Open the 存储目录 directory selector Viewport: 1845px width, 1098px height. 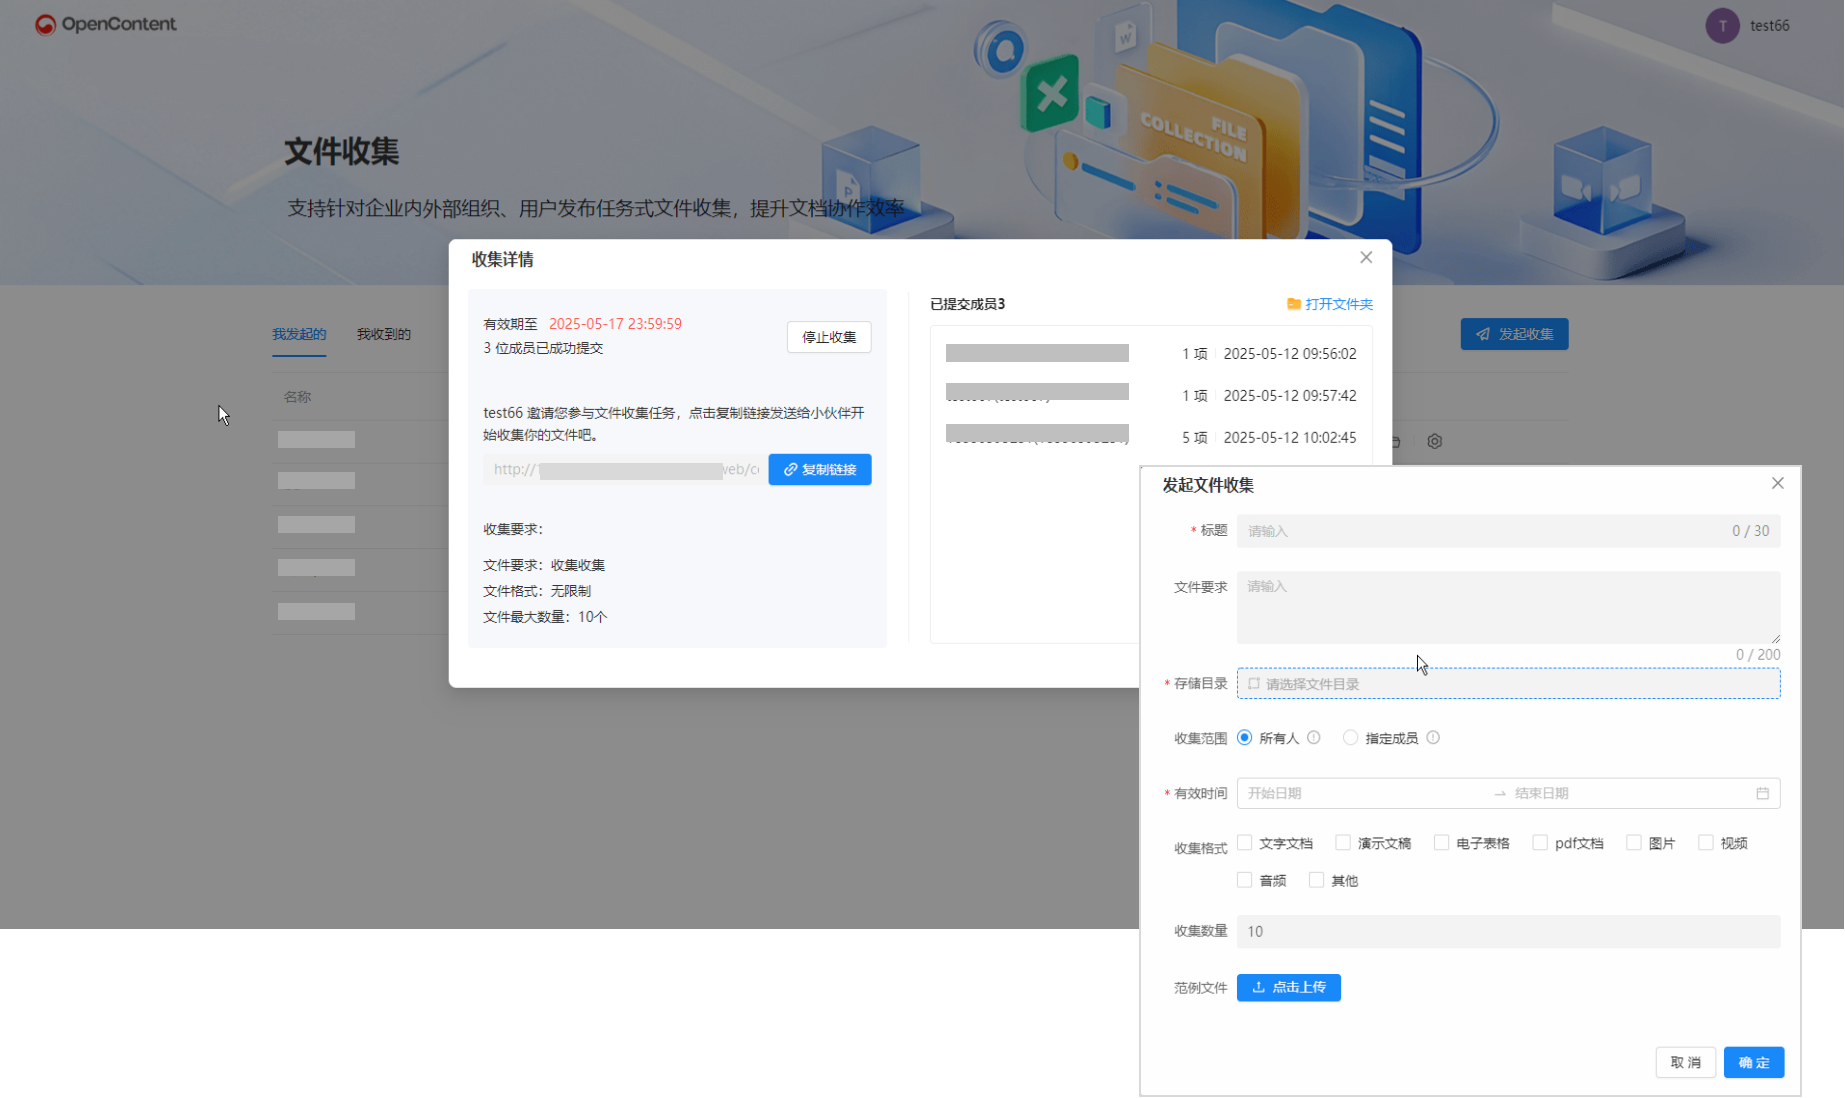click(x=1508, y=684)
